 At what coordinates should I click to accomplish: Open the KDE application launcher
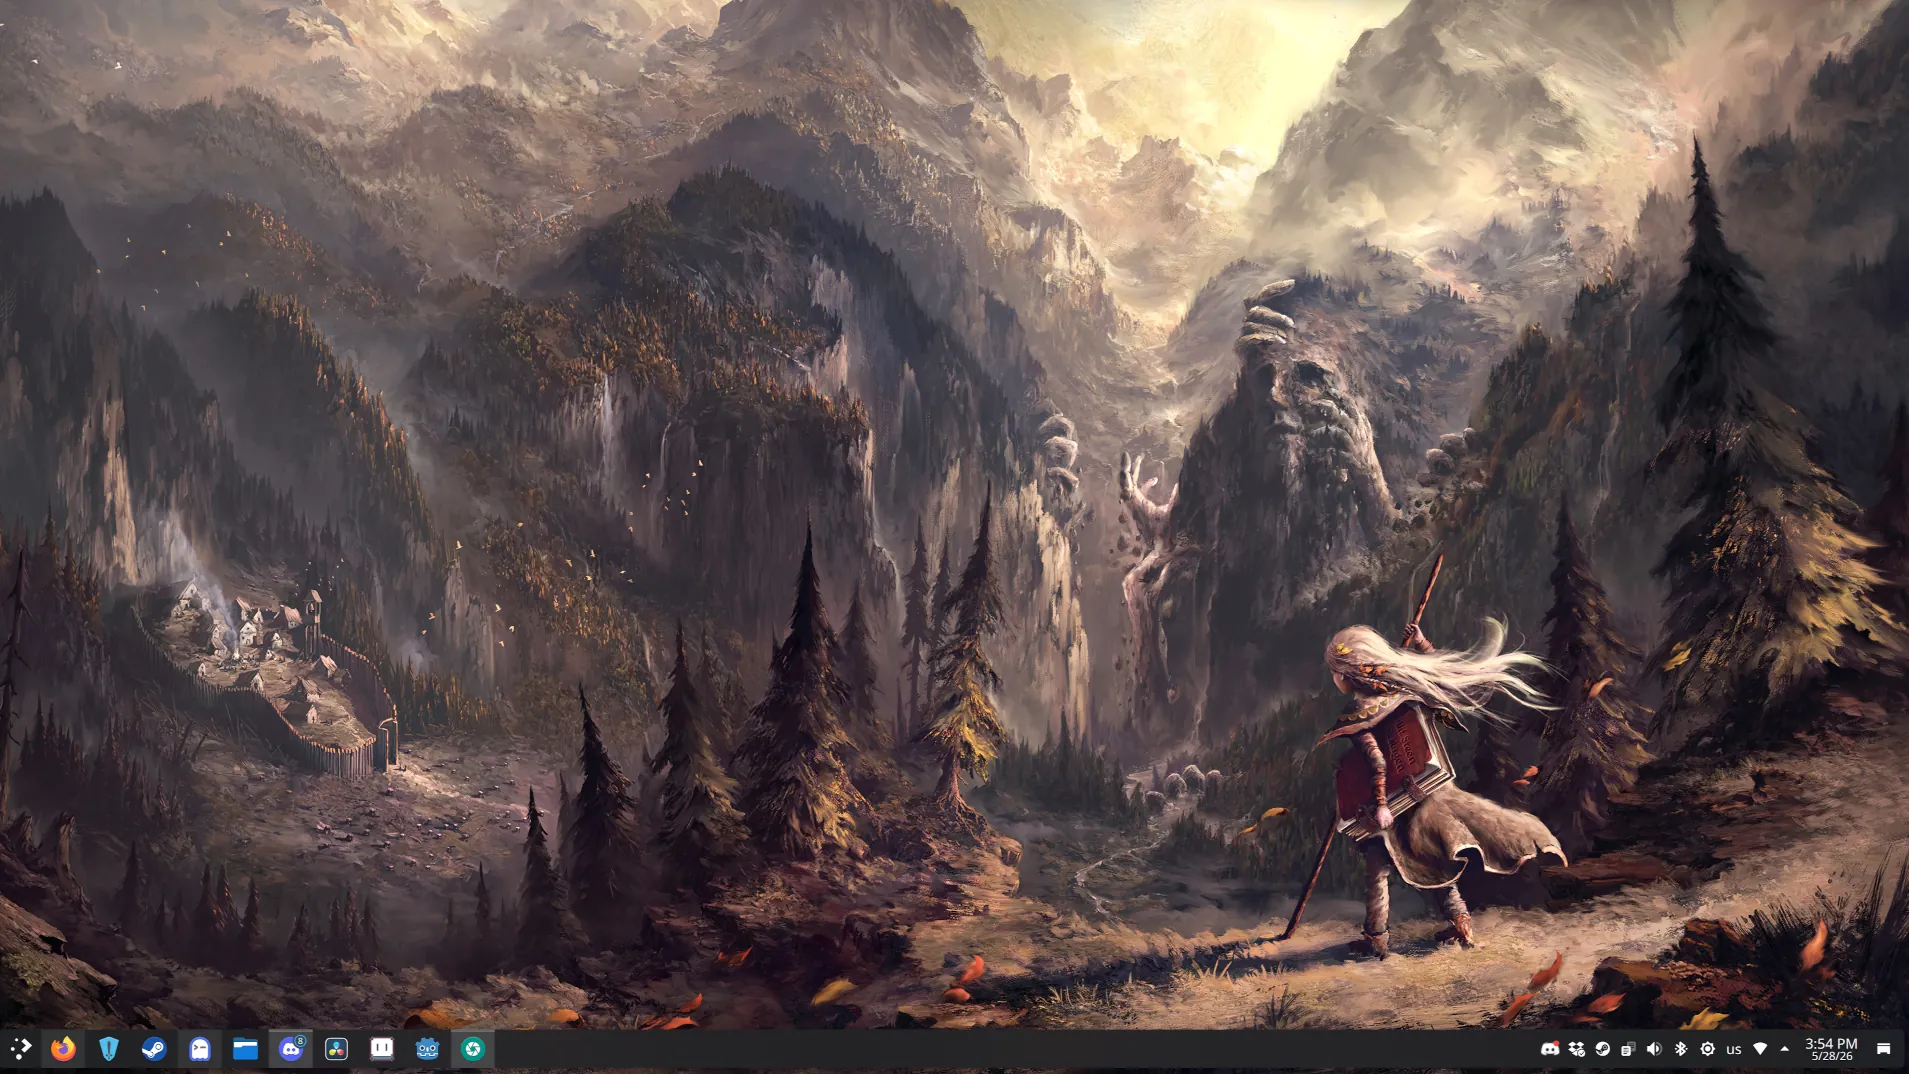click(20, 1049)
